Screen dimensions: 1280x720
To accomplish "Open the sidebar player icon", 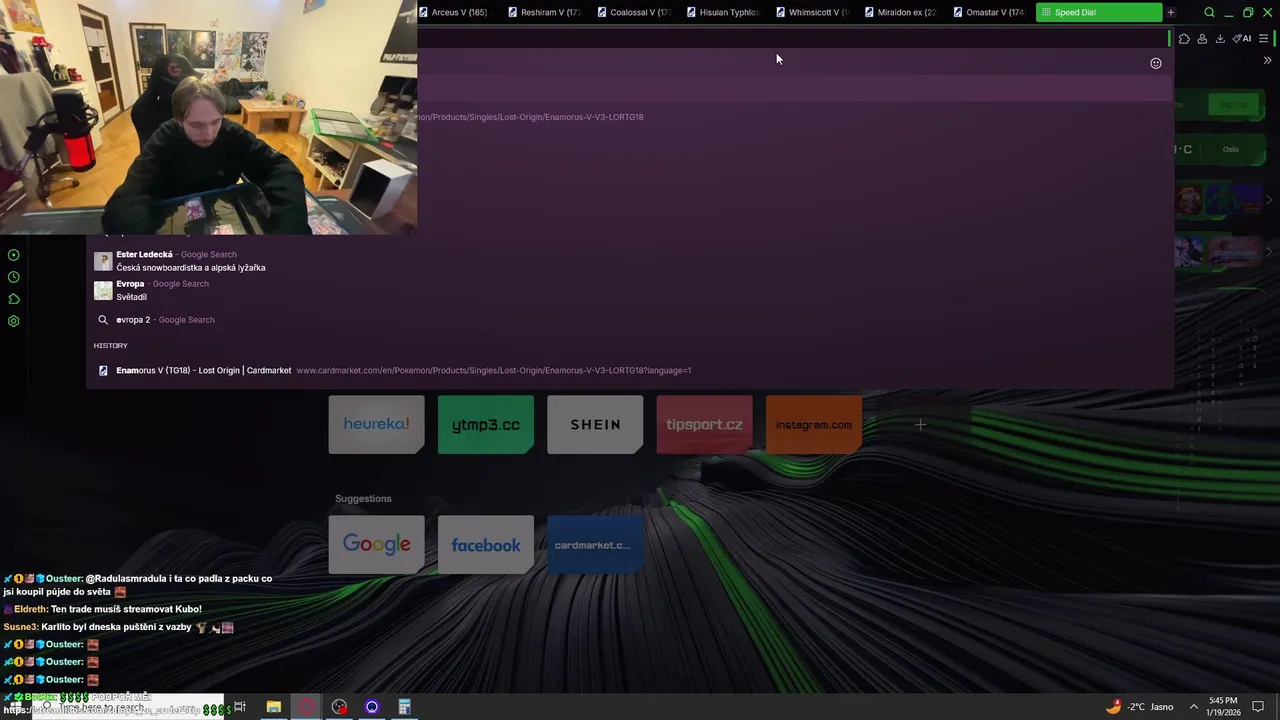I will coord(14,255).
